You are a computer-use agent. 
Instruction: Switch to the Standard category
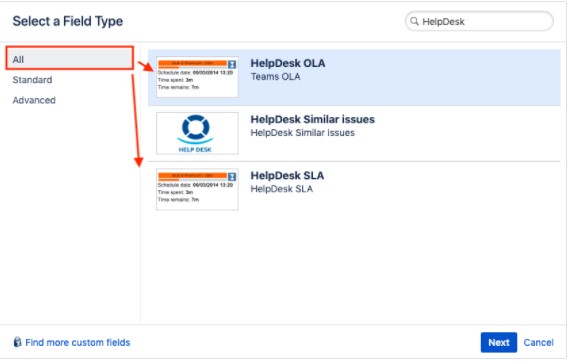click(32, 80)
